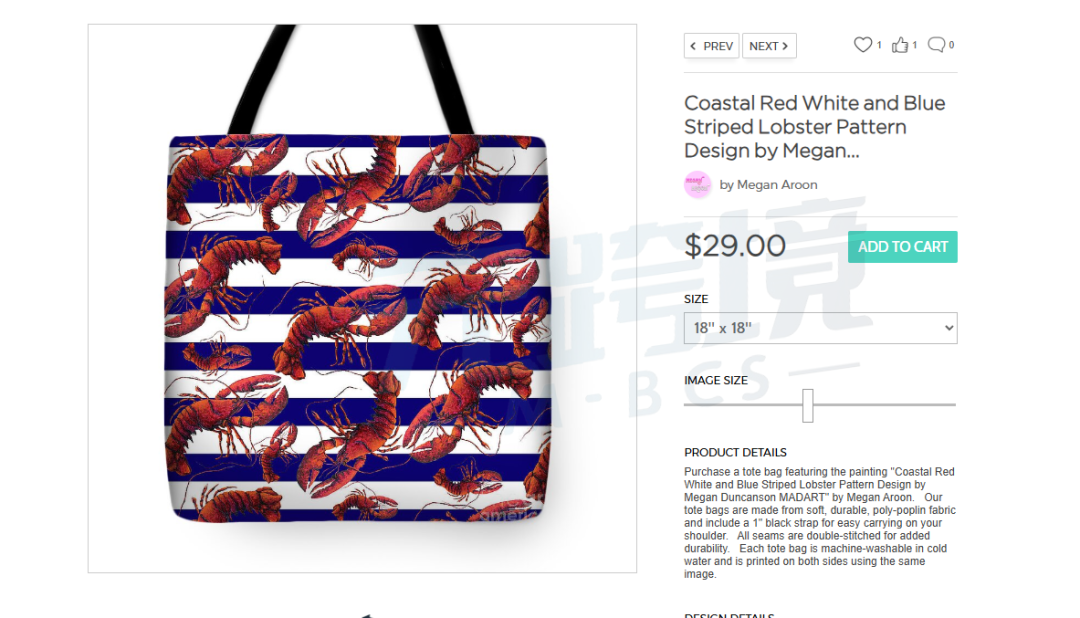Add the tote bag to cart

pos(902,247)
